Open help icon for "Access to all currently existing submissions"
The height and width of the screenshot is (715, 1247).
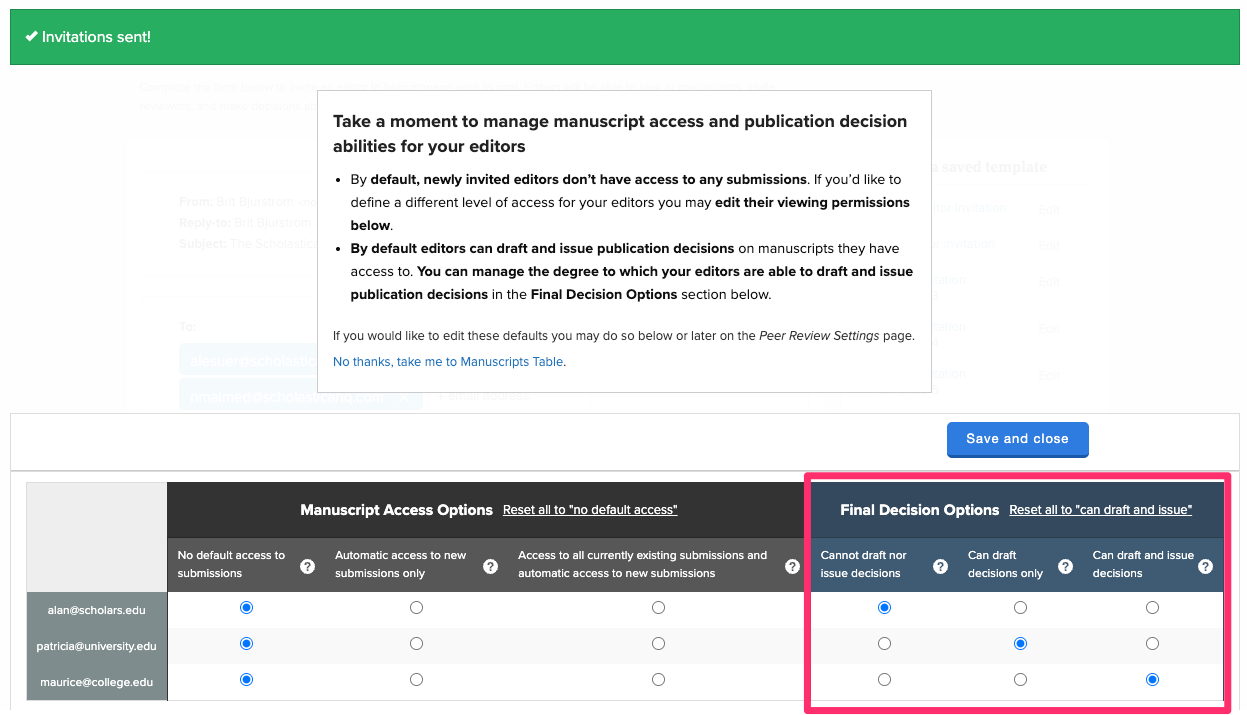pos(792,565)
